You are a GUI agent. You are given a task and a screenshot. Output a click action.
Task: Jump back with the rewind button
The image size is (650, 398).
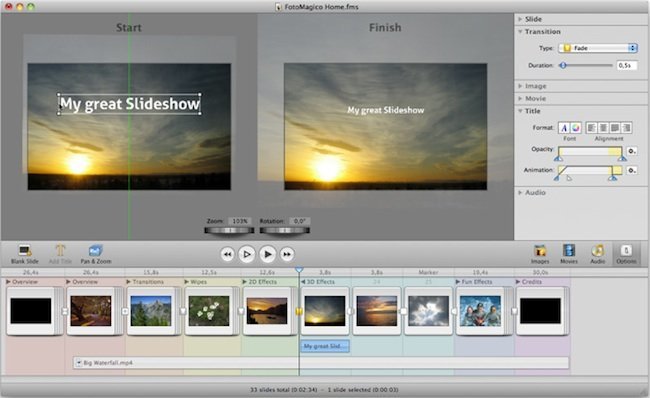coord(227,254)
